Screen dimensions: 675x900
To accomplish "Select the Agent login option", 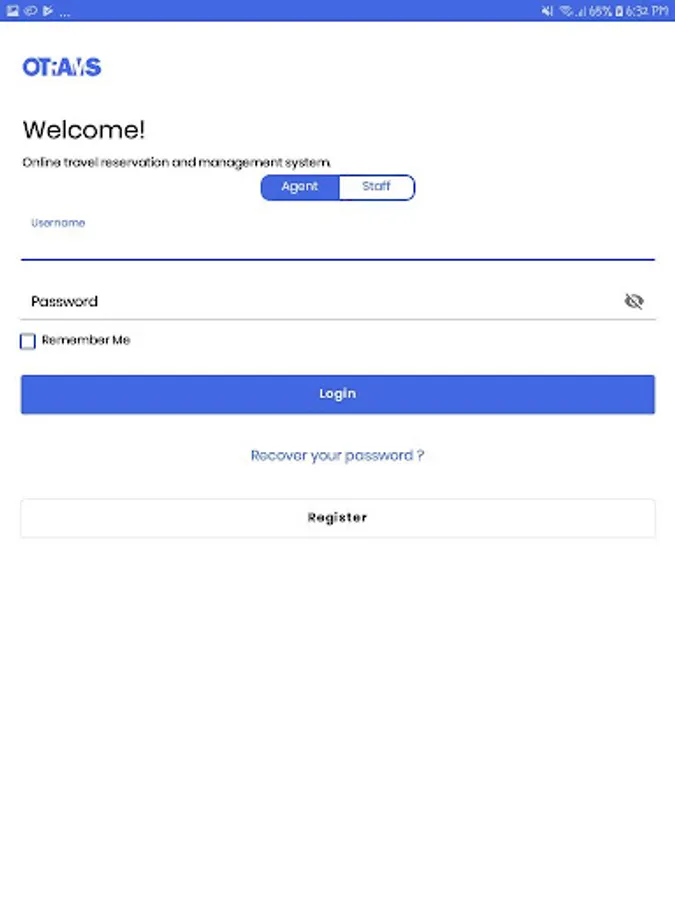I will (x=300, y=187).
